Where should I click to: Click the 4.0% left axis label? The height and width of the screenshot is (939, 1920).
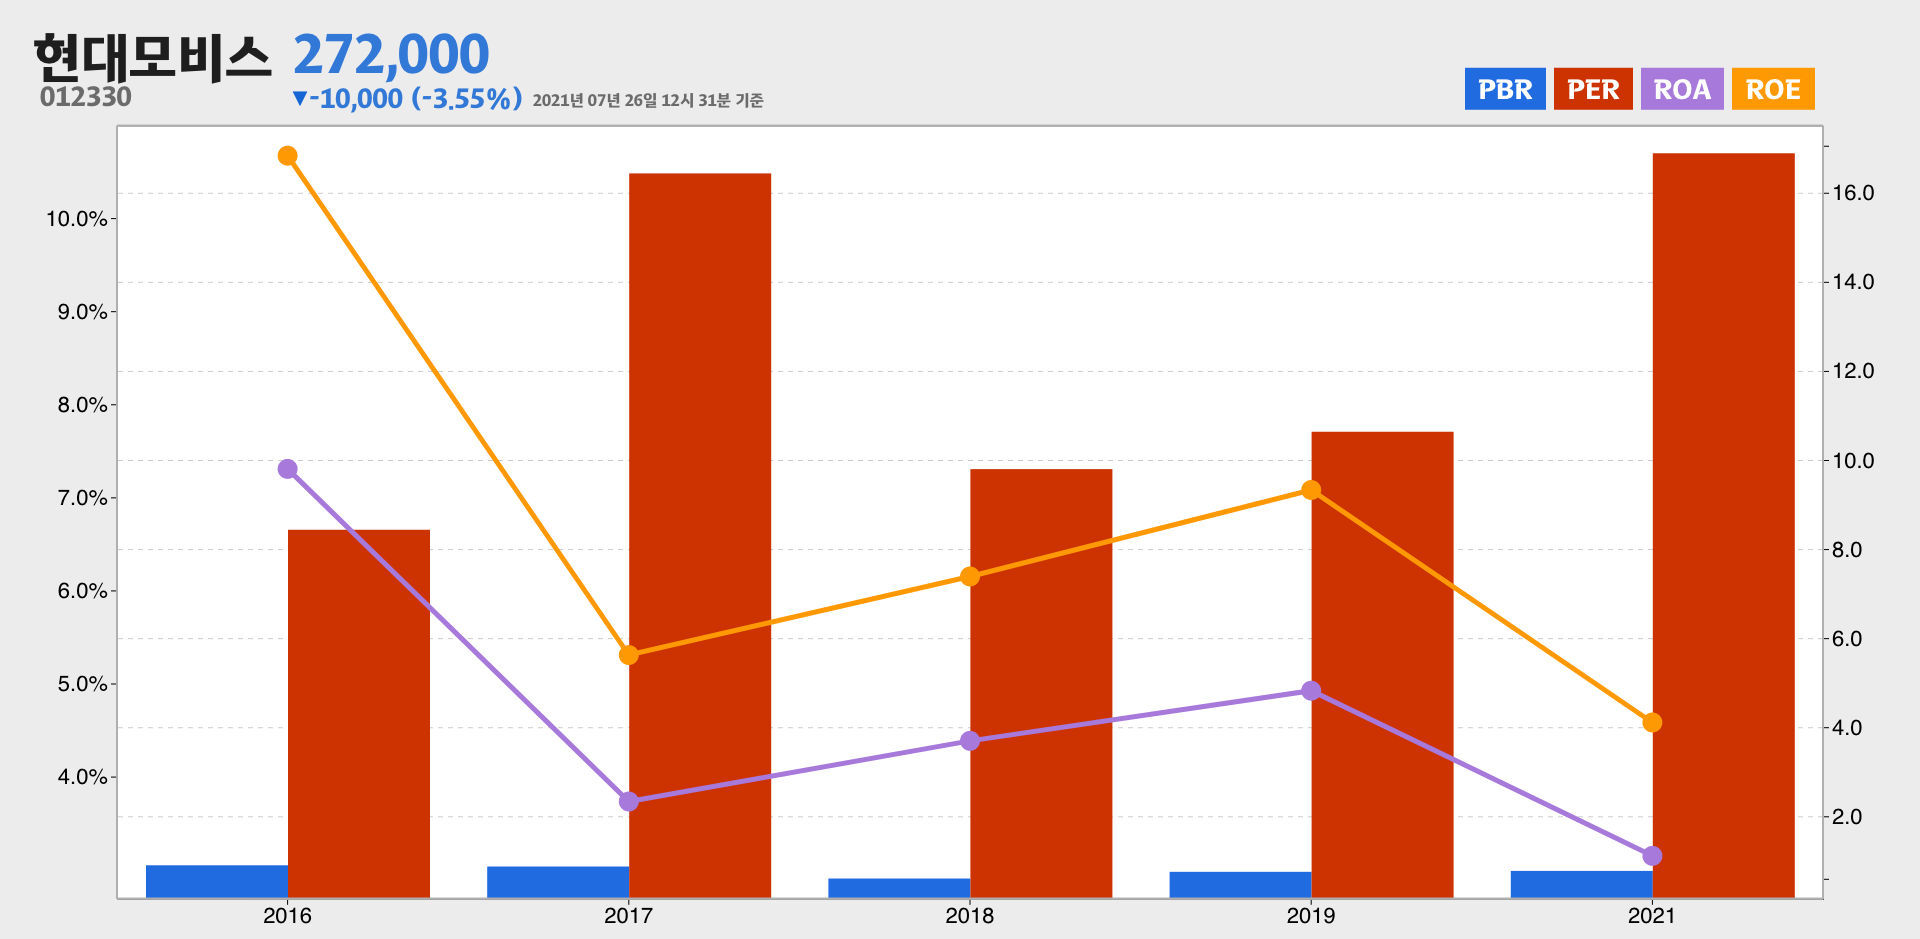[x=83, y=777]
